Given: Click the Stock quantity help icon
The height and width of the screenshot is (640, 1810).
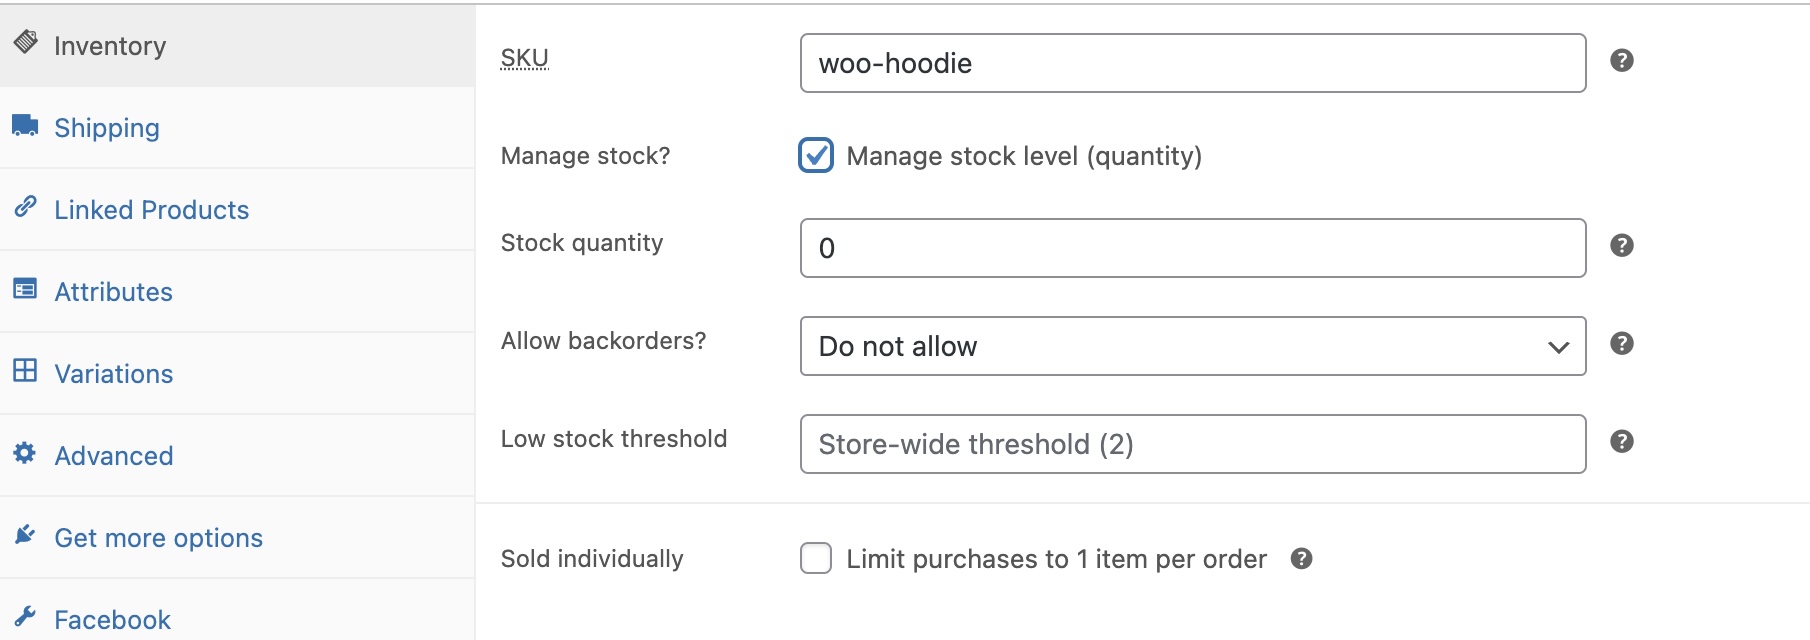Looking at the screenshot, I should pos(1624,246).
